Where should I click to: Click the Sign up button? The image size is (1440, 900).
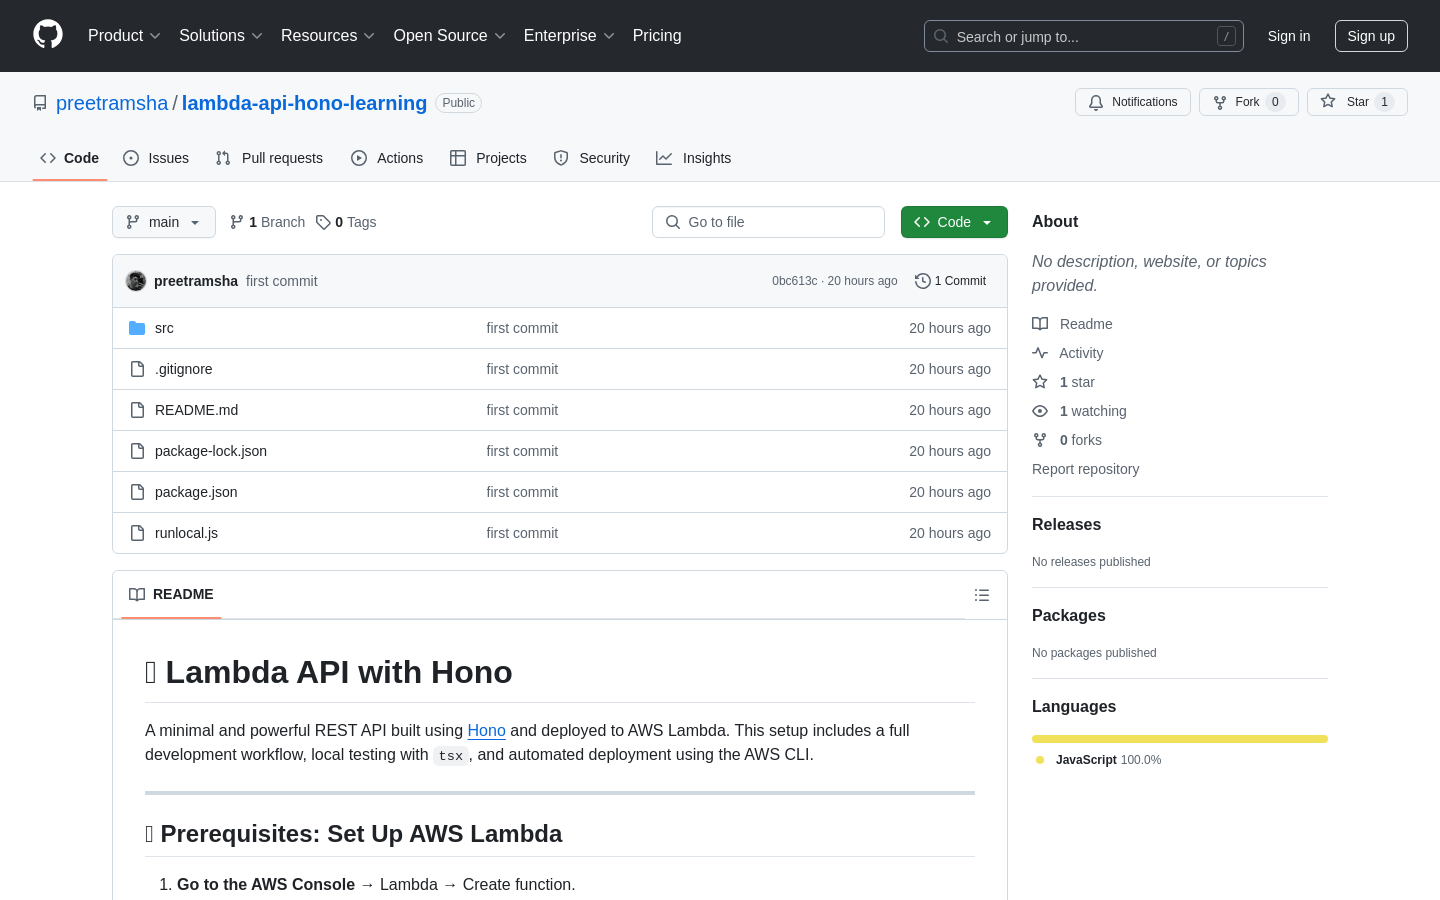[1371, 36]
